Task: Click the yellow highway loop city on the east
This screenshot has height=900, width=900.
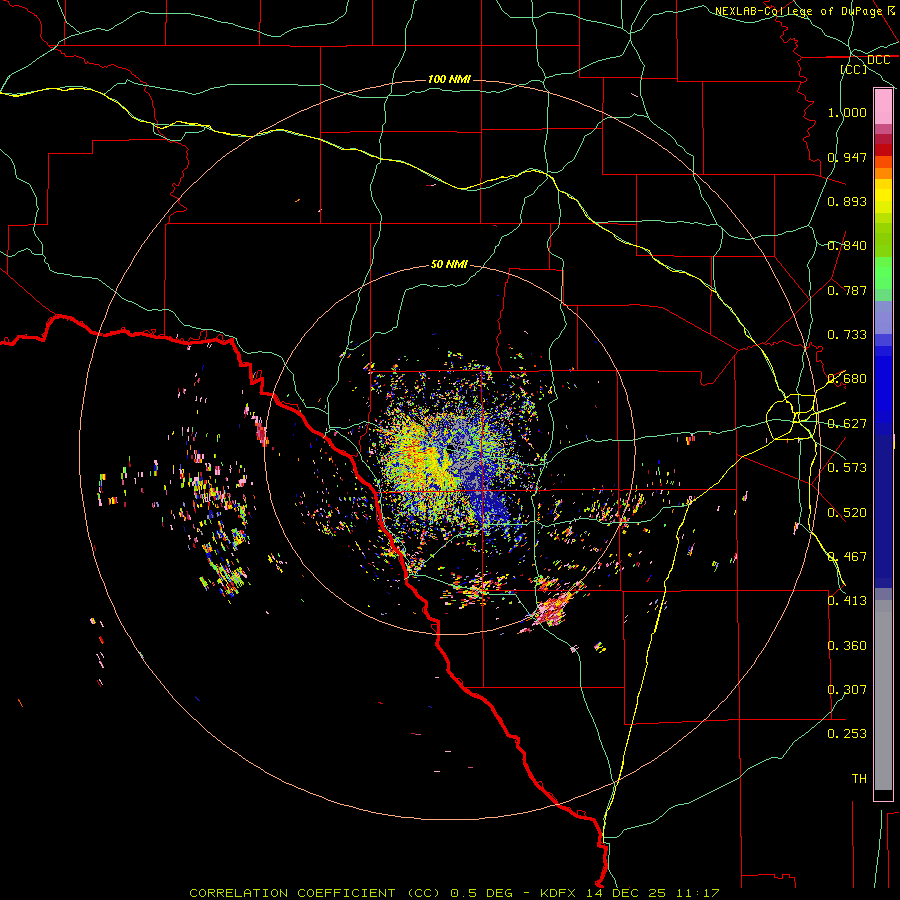Action: [x=792, y=416]
